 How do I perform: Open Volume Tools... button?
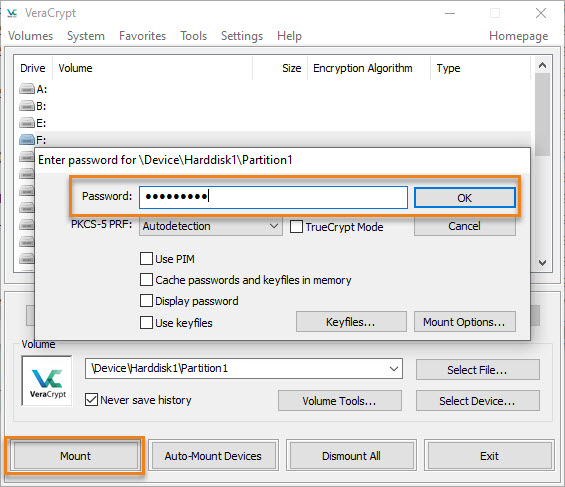pyautogui.click(x=339, y=401)
